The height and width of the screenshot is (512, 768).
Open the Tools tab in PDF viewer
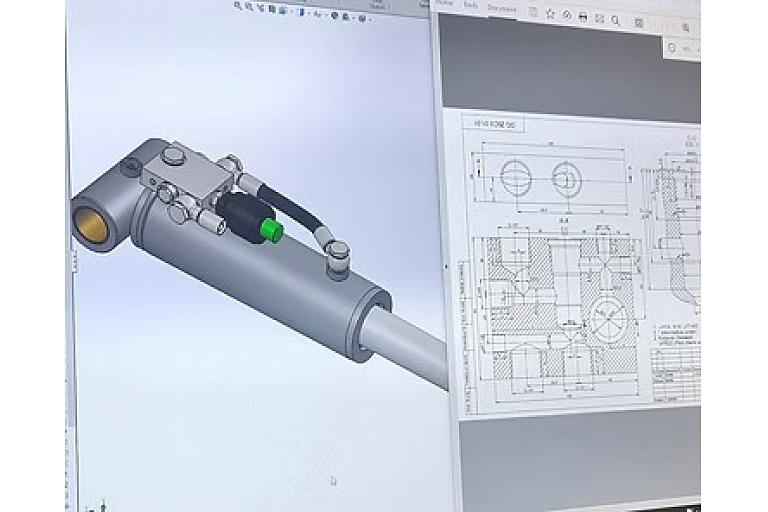coord(469,5)
